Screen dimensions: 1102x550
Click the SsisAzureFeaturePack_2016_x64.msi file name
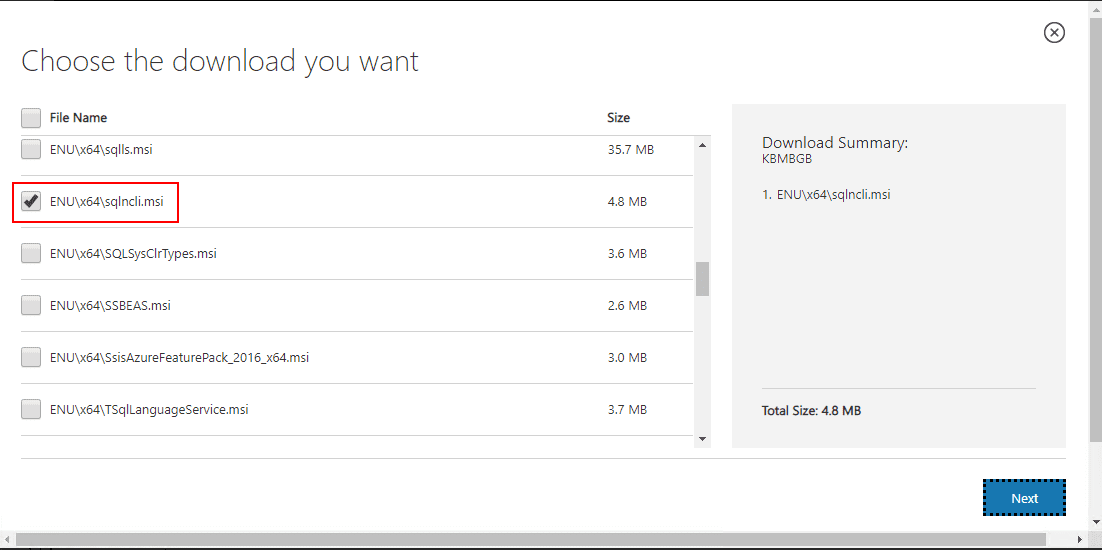click(179, 358)
